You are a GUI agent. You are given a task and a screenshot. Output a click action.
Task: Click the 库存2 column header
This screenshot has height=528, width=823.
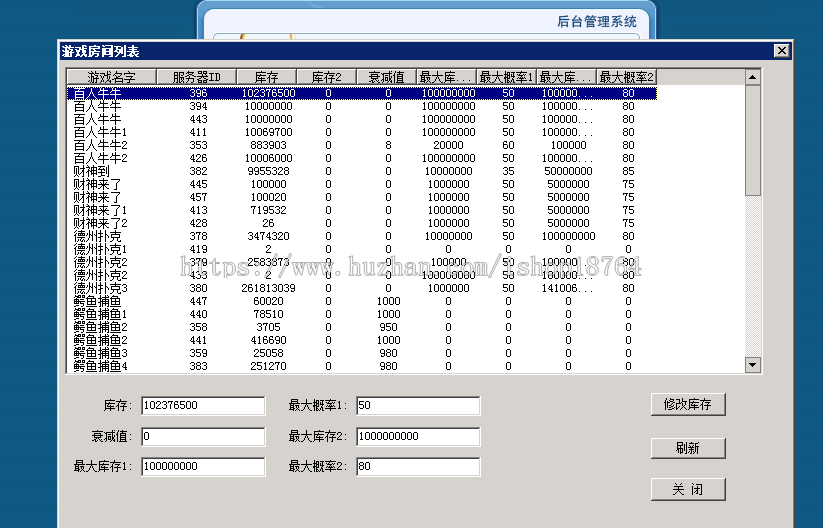[x=326, y=77]
